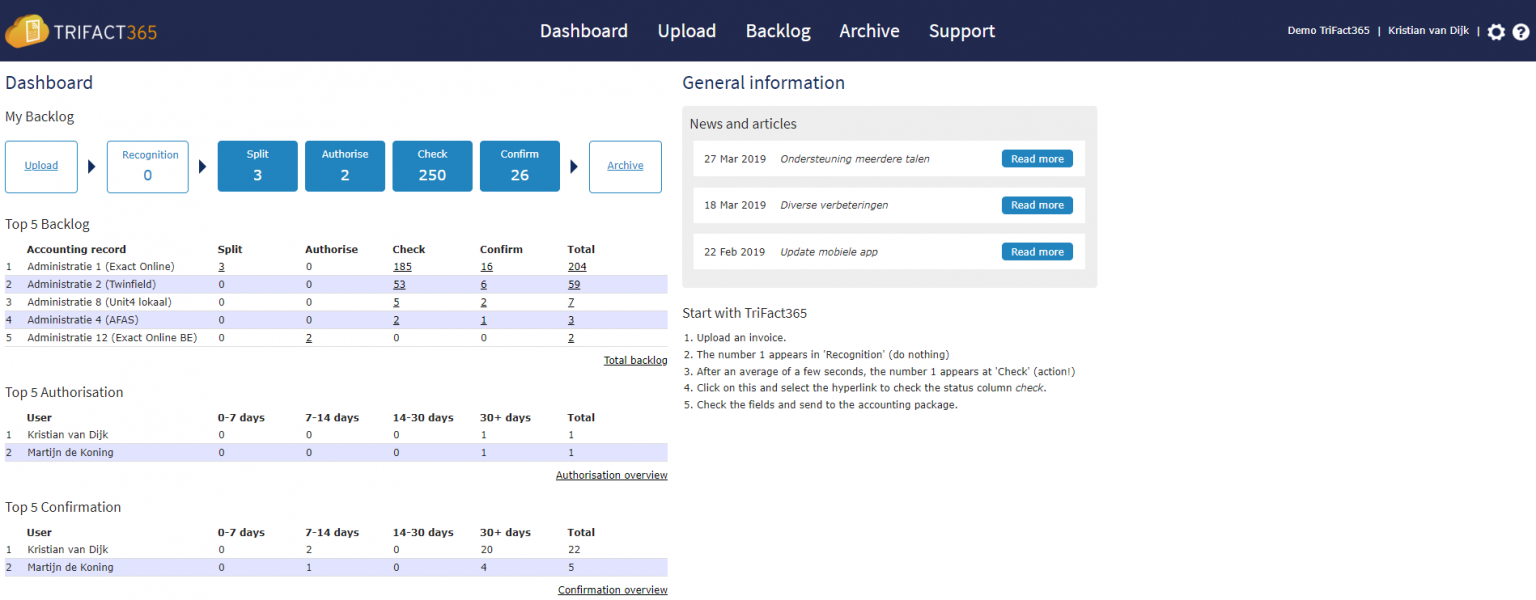Screen dimensions: 1536x600
Task: Read more about Update mobiele app
Action: (x=1037, y=251)
